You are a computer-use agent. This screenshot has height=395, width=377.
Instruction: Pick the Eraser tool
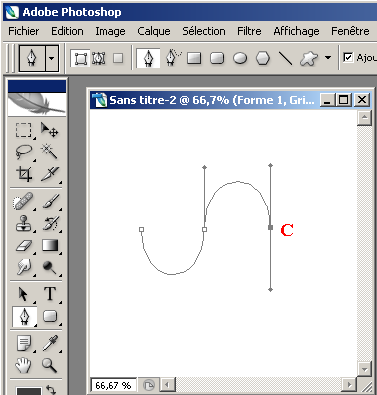pyautogui.click(x=23, y=246)
